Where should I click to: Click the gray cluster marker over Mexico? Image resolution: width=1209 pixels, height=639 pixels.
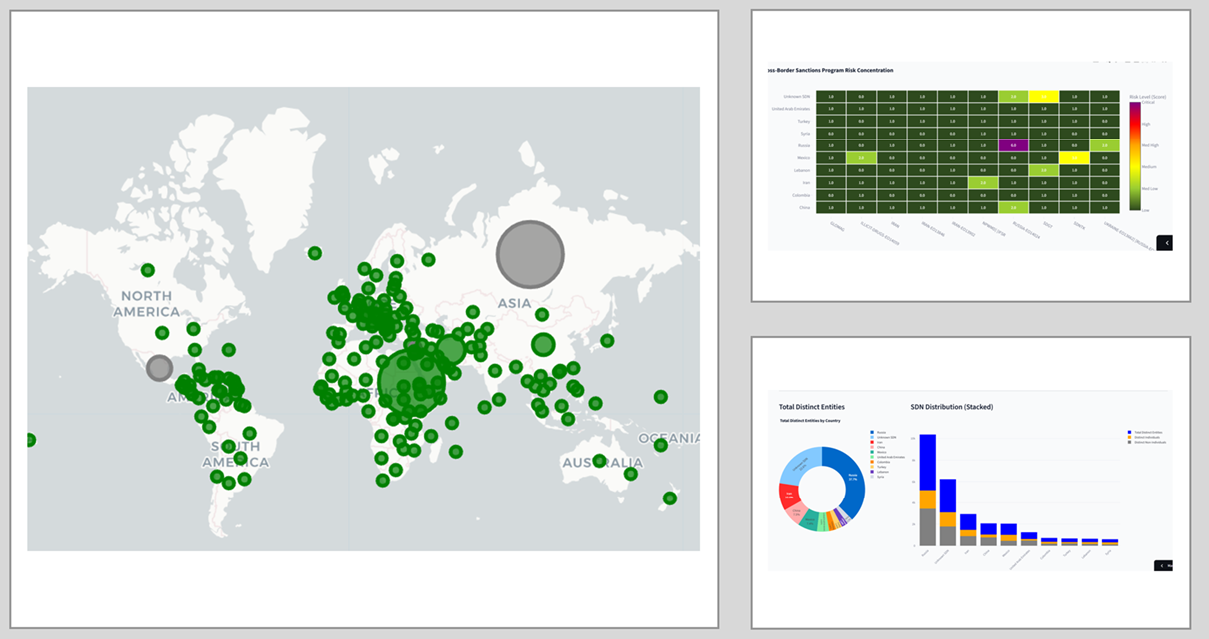(x=157, y=368)
